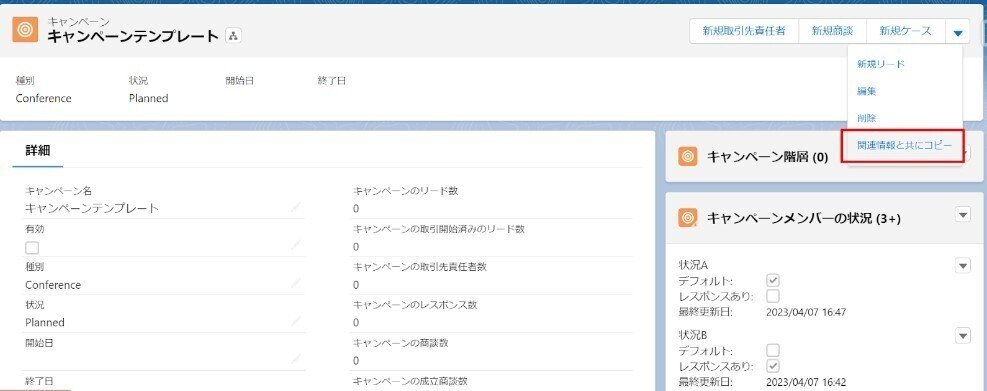
Task: Click the キャンペーンテンプレート page title
Action: [x=133, y=36]
